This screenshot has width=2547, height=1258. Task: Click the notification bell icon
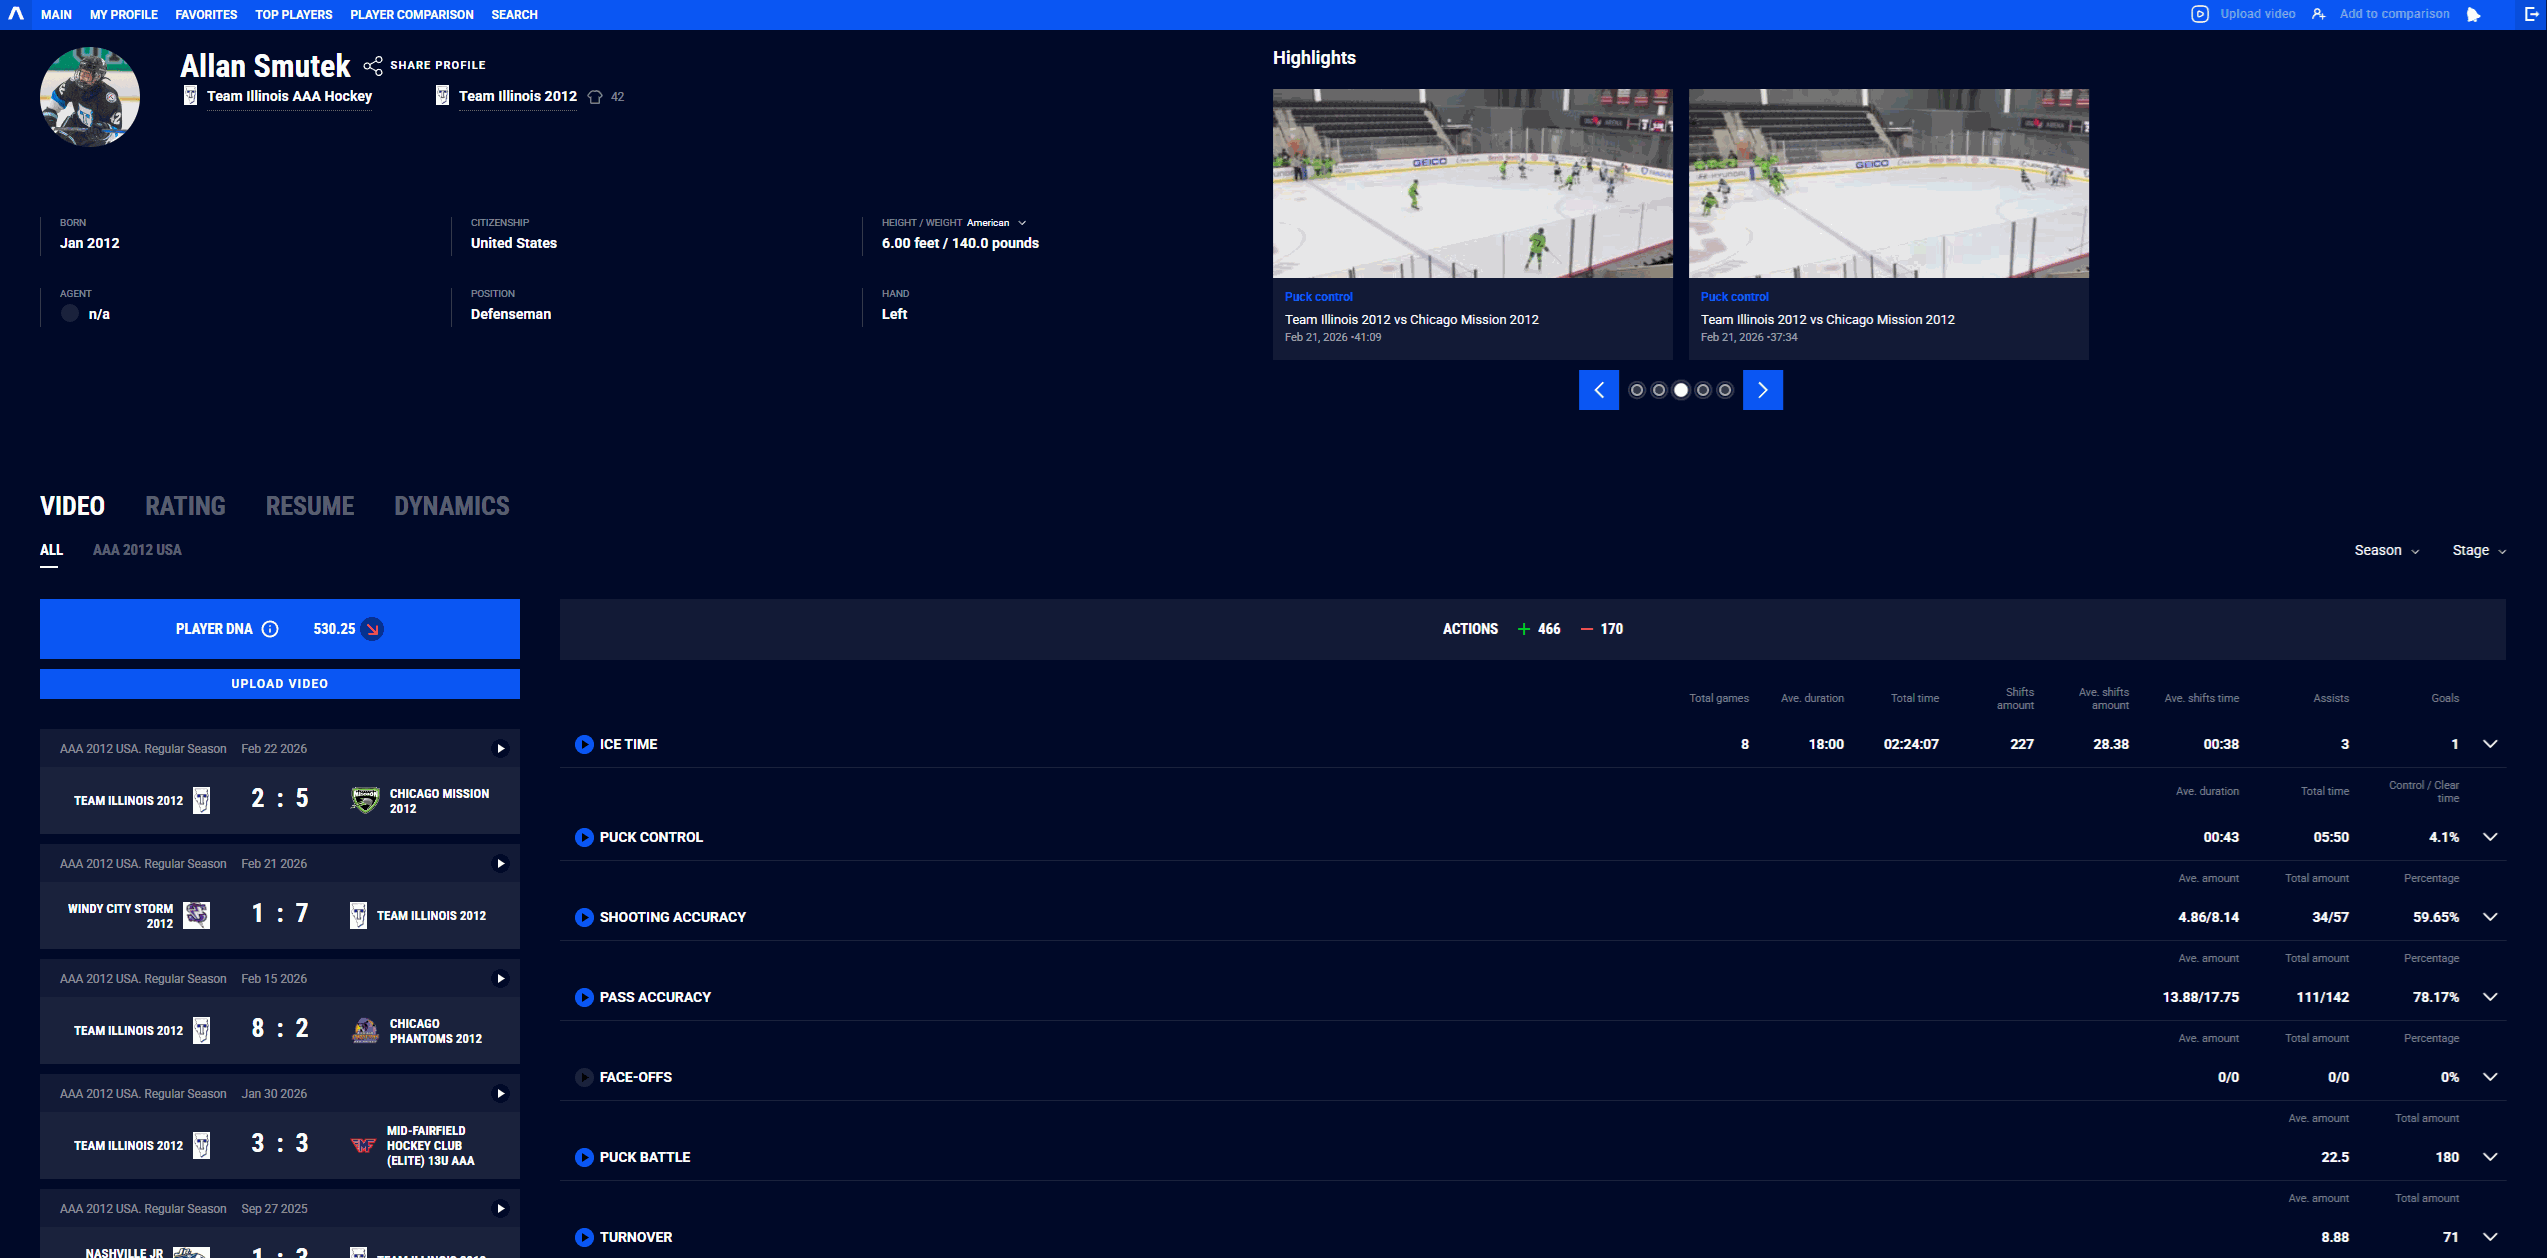2473,14
